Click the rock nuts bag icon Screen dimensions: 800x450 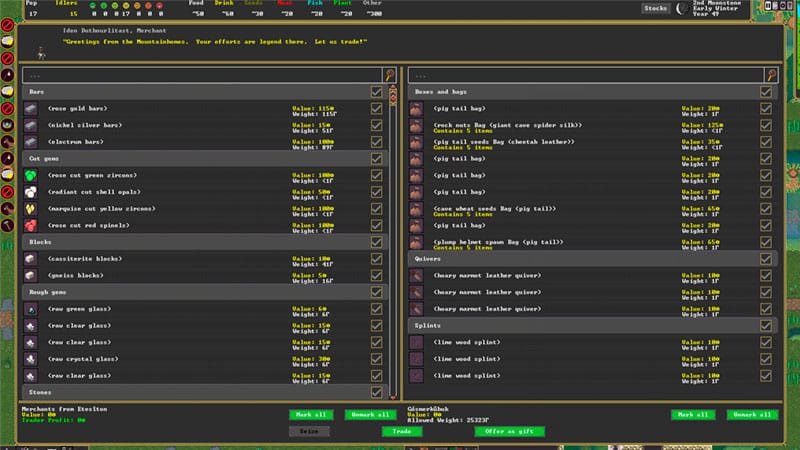[x=416, y=125]
